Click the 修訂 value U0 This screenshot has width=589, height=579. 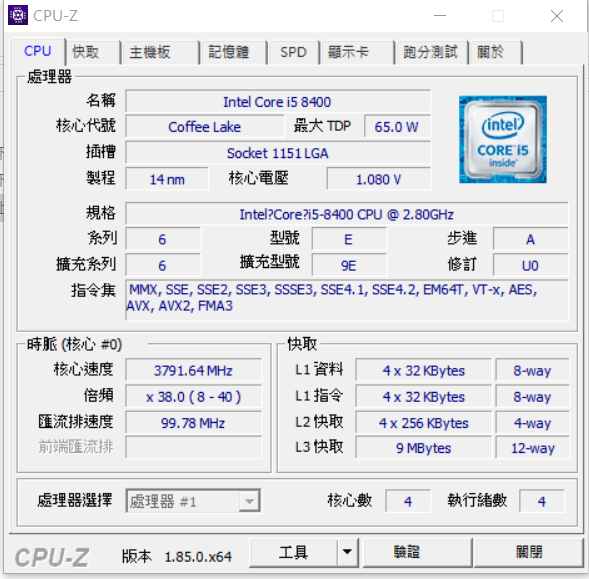point(530,265)
